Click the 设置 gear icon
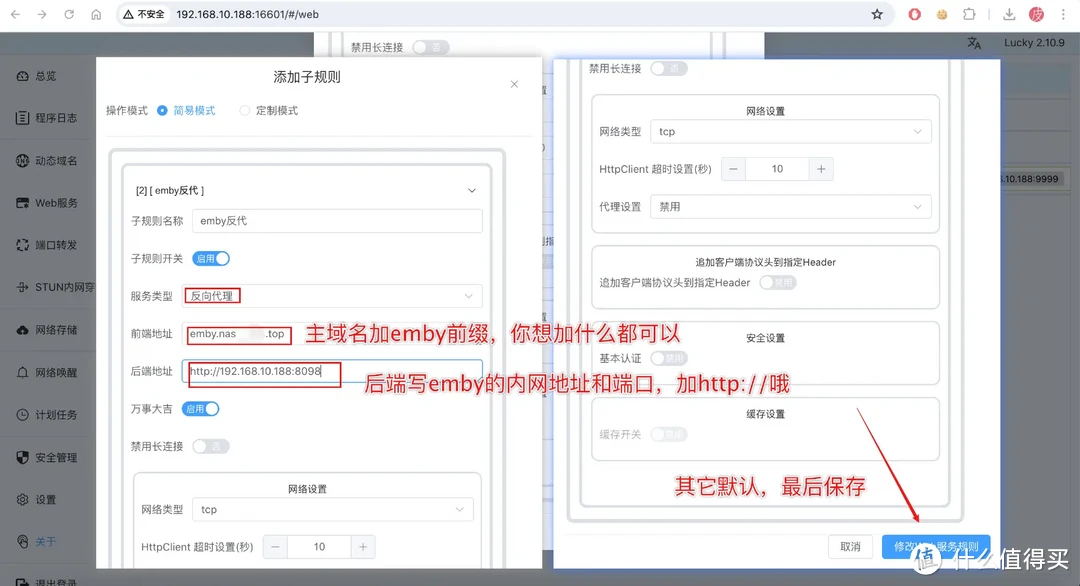 (x=22, y=499)
